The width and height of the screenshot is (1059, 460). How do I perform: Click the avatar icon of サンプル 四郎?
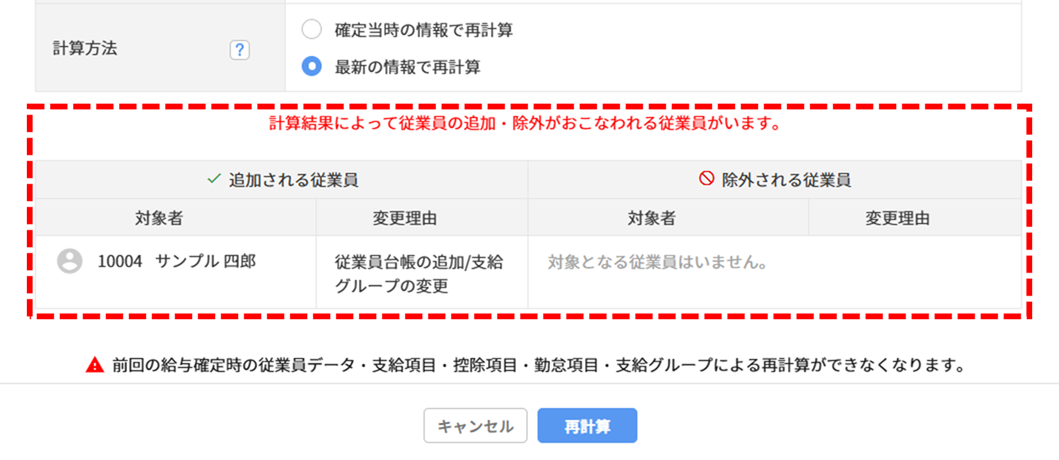70,261
